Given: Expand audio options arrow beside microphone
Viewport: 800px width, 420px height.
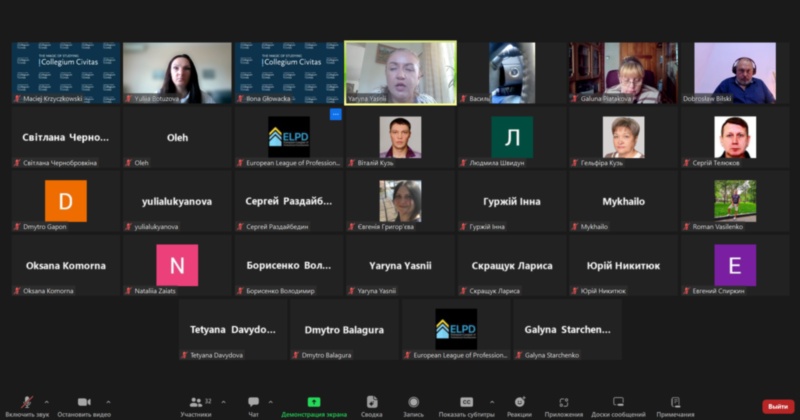Looking at the screenshot, I should [50, 402].
